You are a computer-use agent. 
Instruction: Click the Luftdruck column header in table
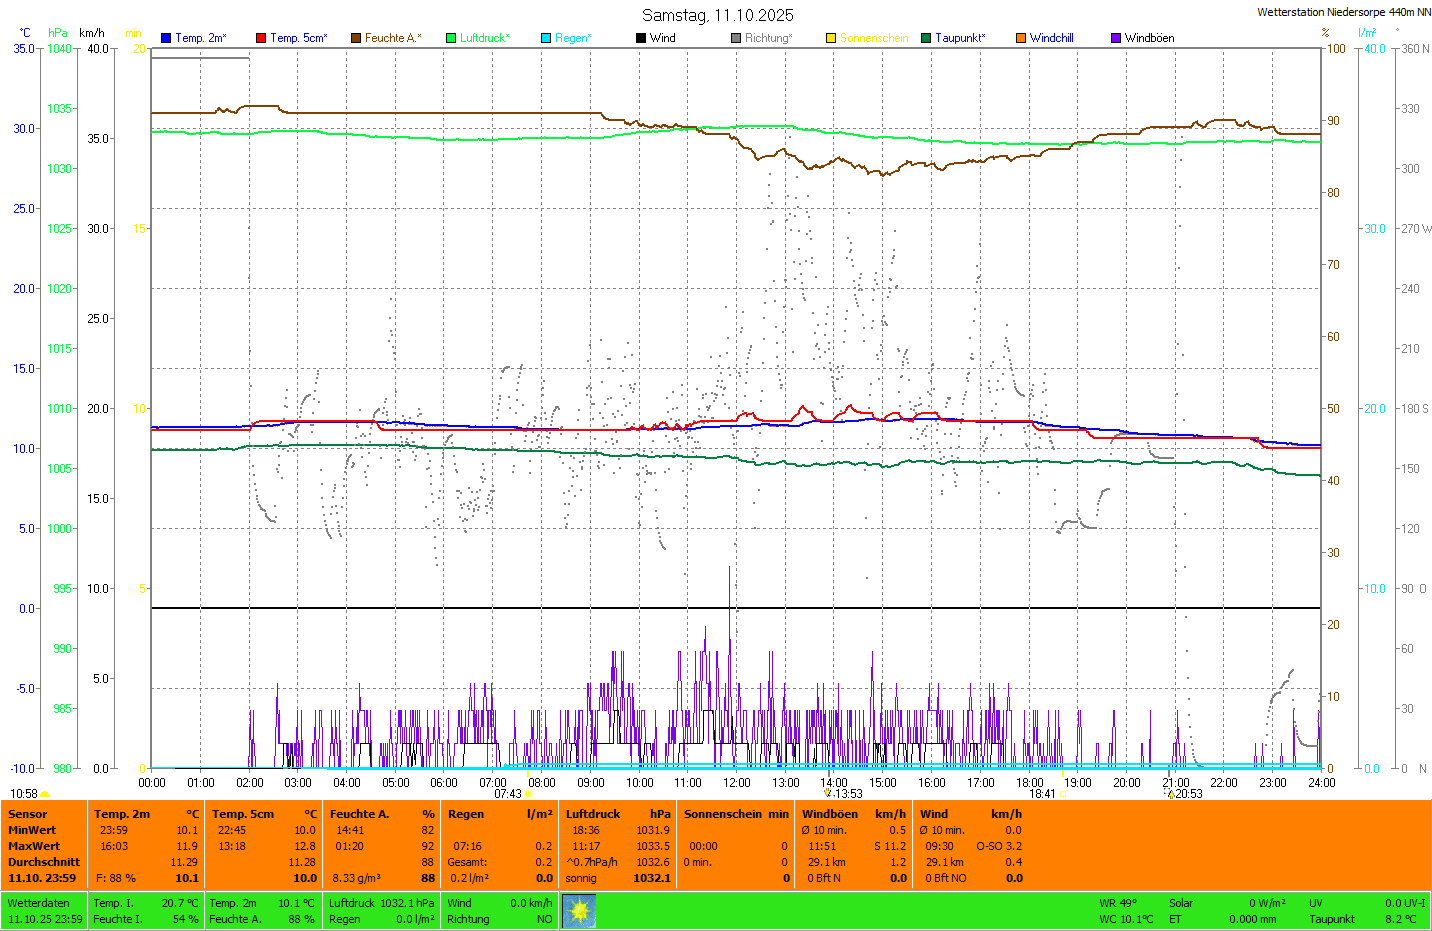[x=593, y=814]
